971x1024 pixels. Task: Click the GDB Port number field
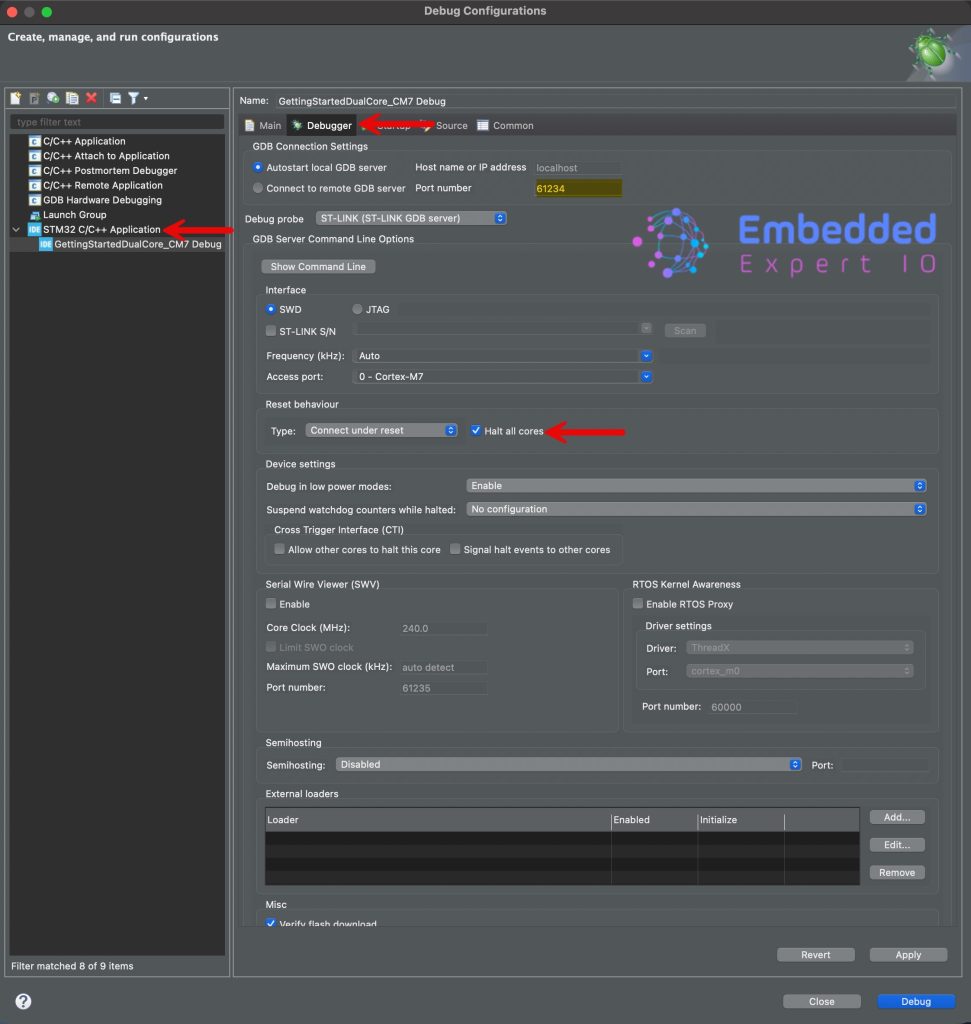[x=578, y=188]
